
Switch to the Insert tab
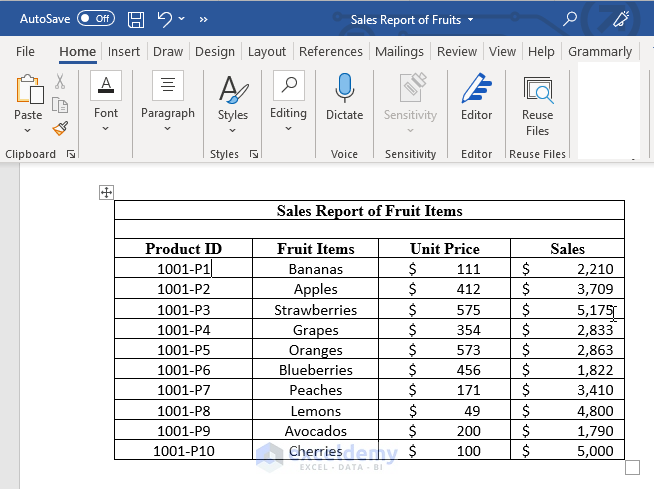pos(124,51)
